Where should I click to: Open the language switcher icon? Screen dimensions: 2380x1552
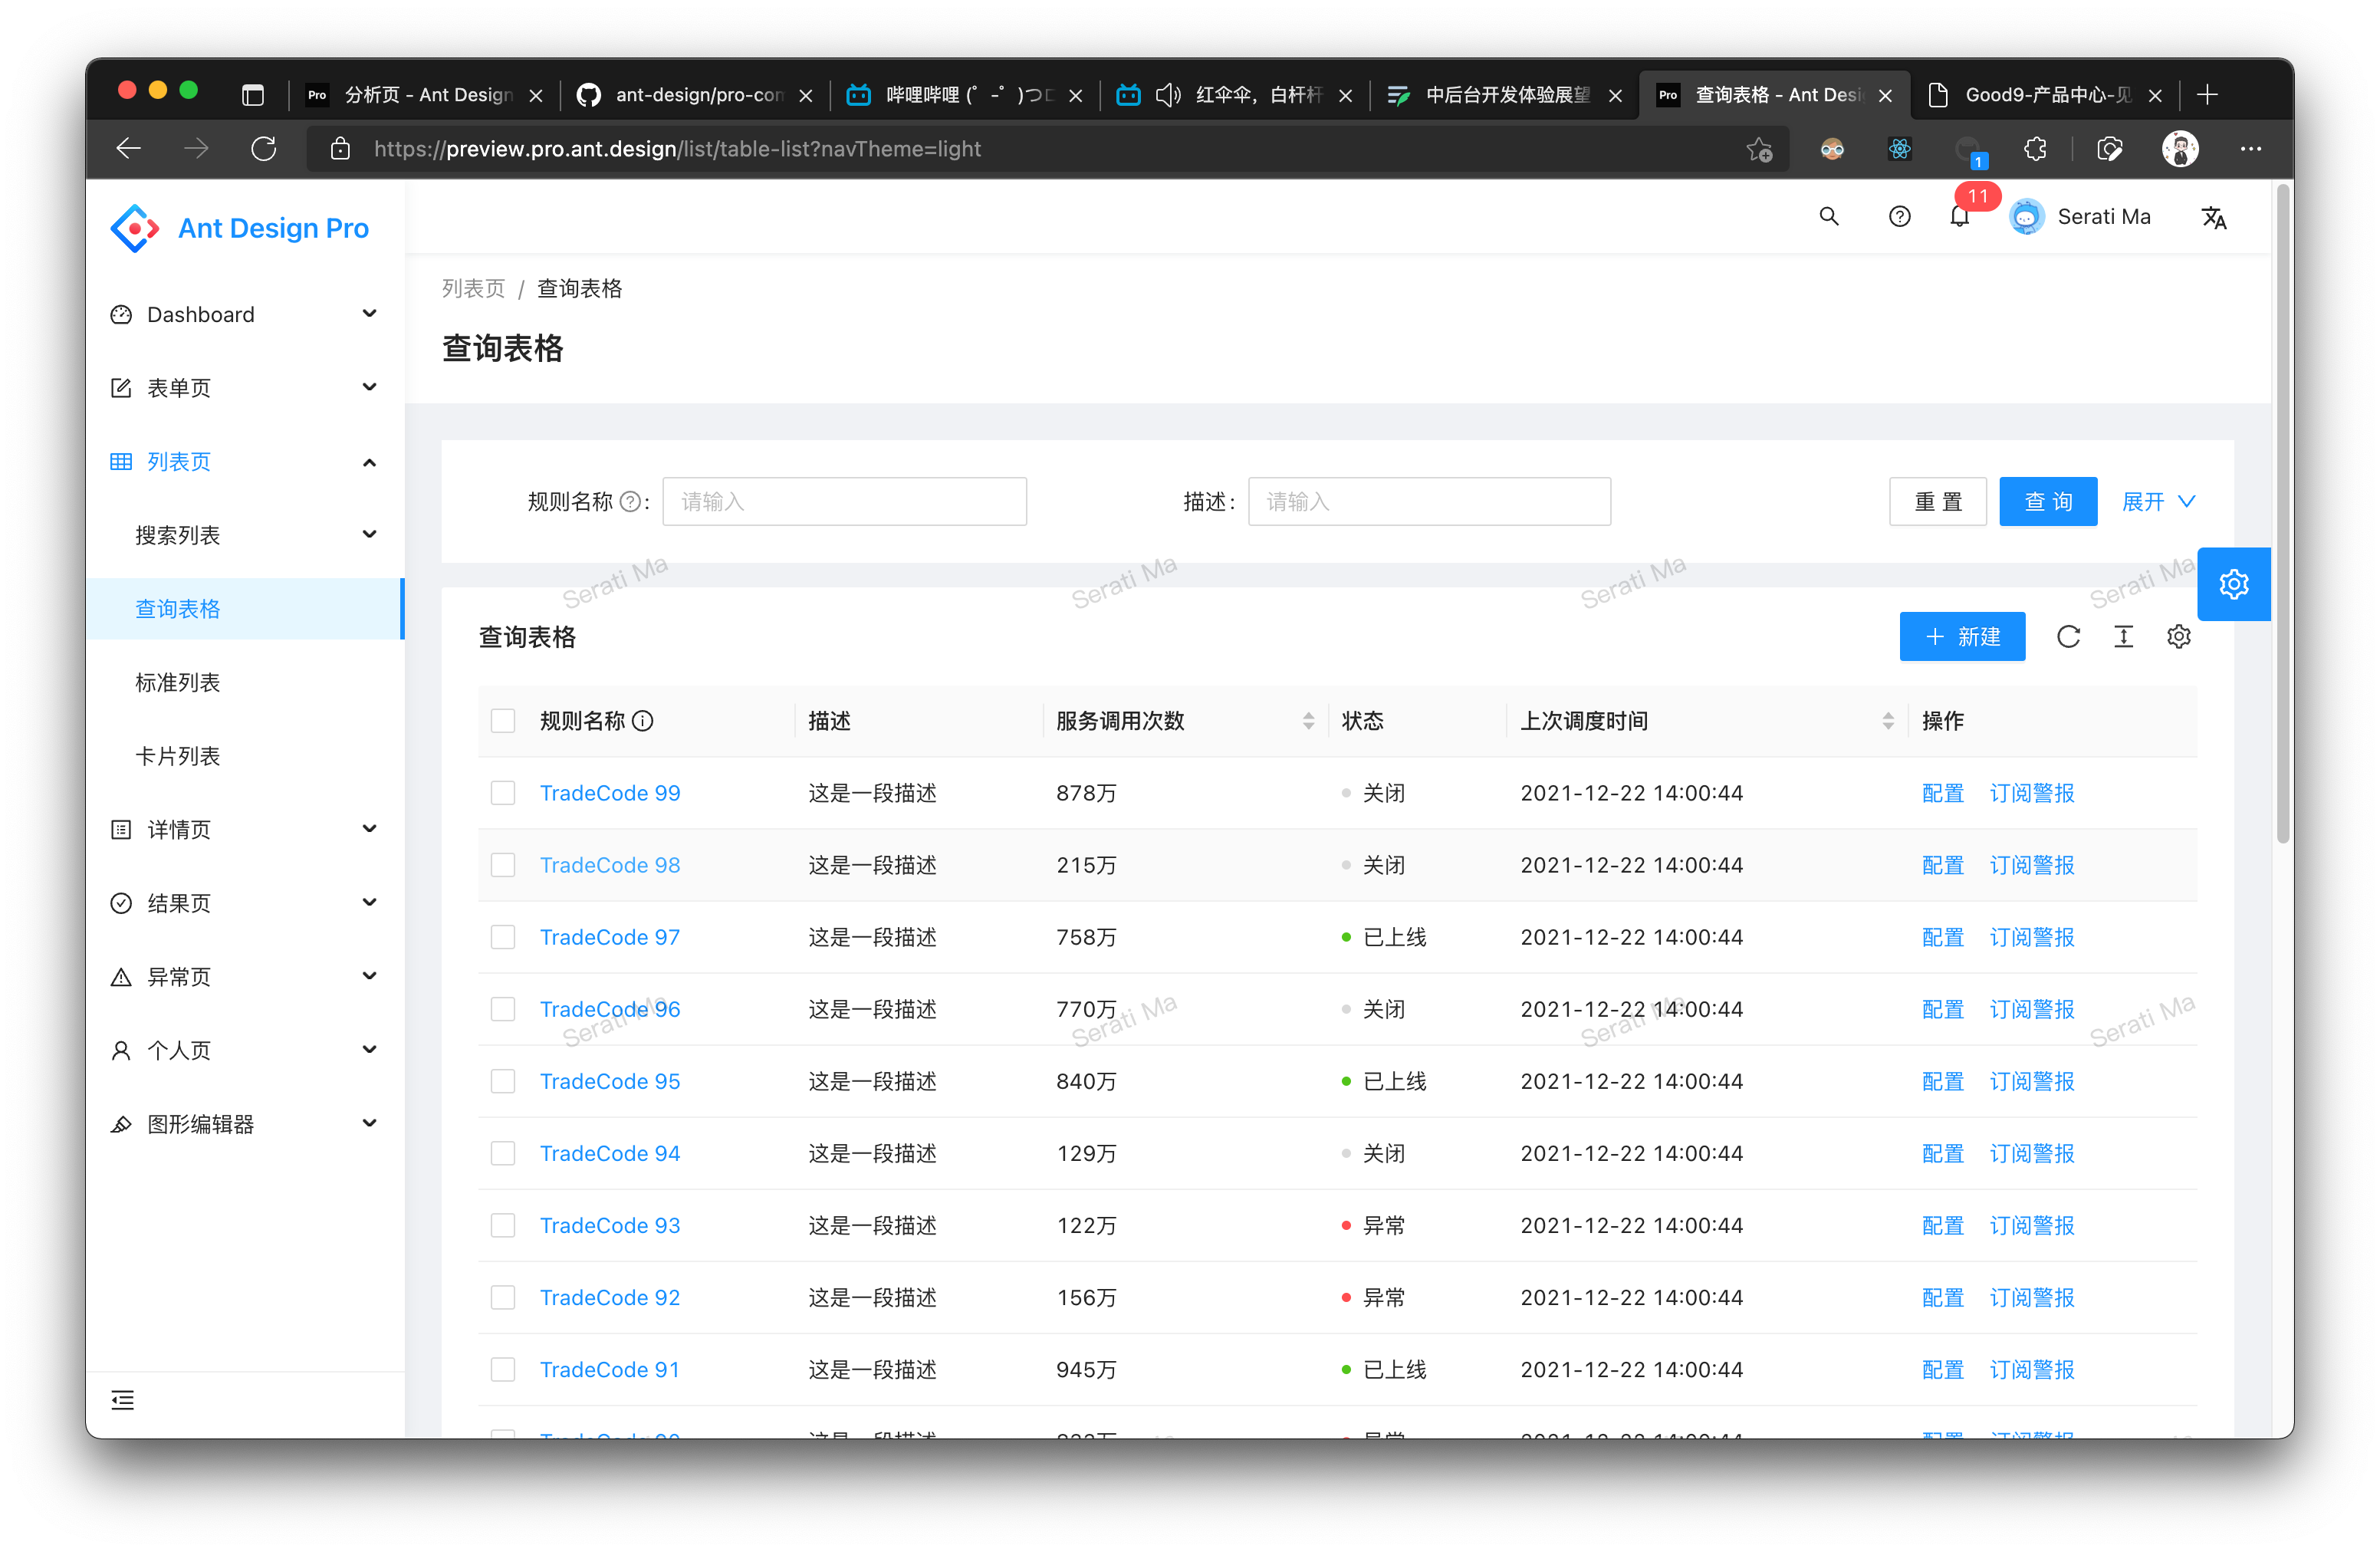click(2213, 217)
